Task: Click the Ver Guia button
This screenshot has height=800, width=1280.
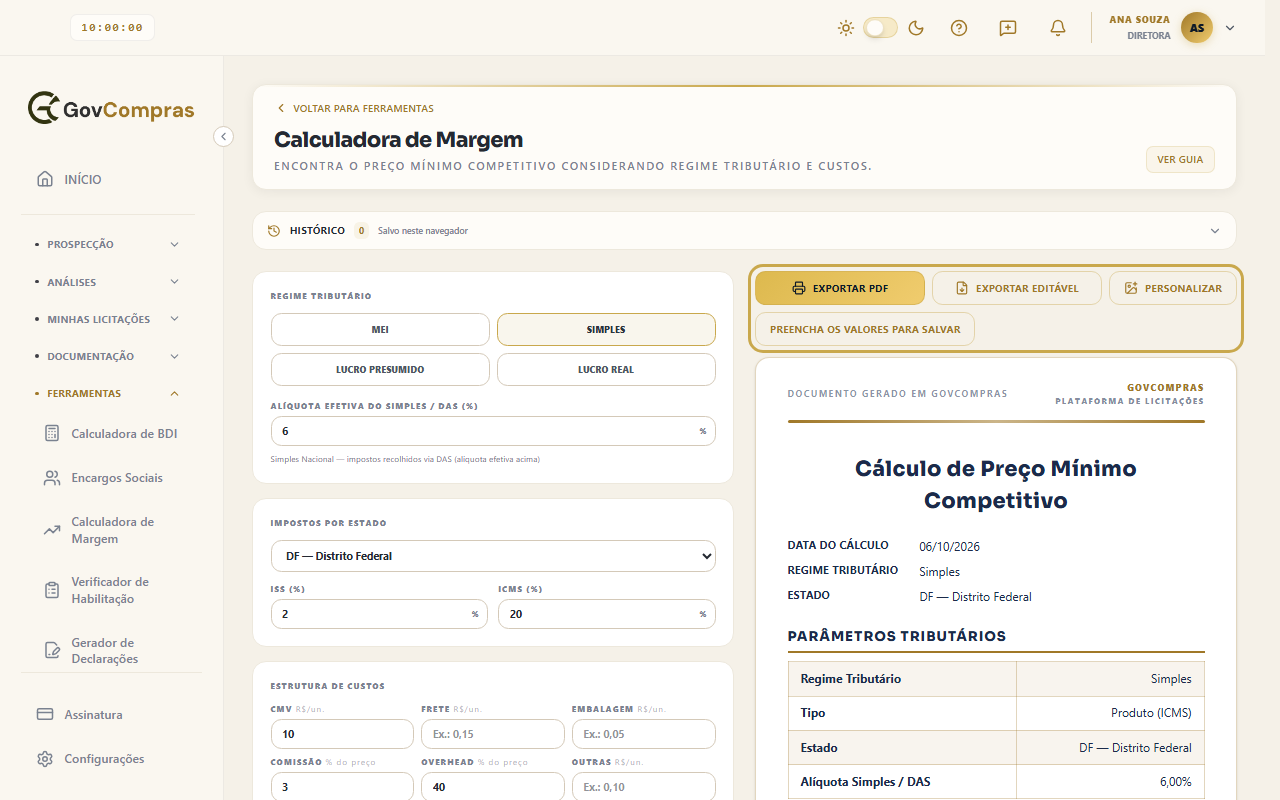Action: pos(1180,160)
